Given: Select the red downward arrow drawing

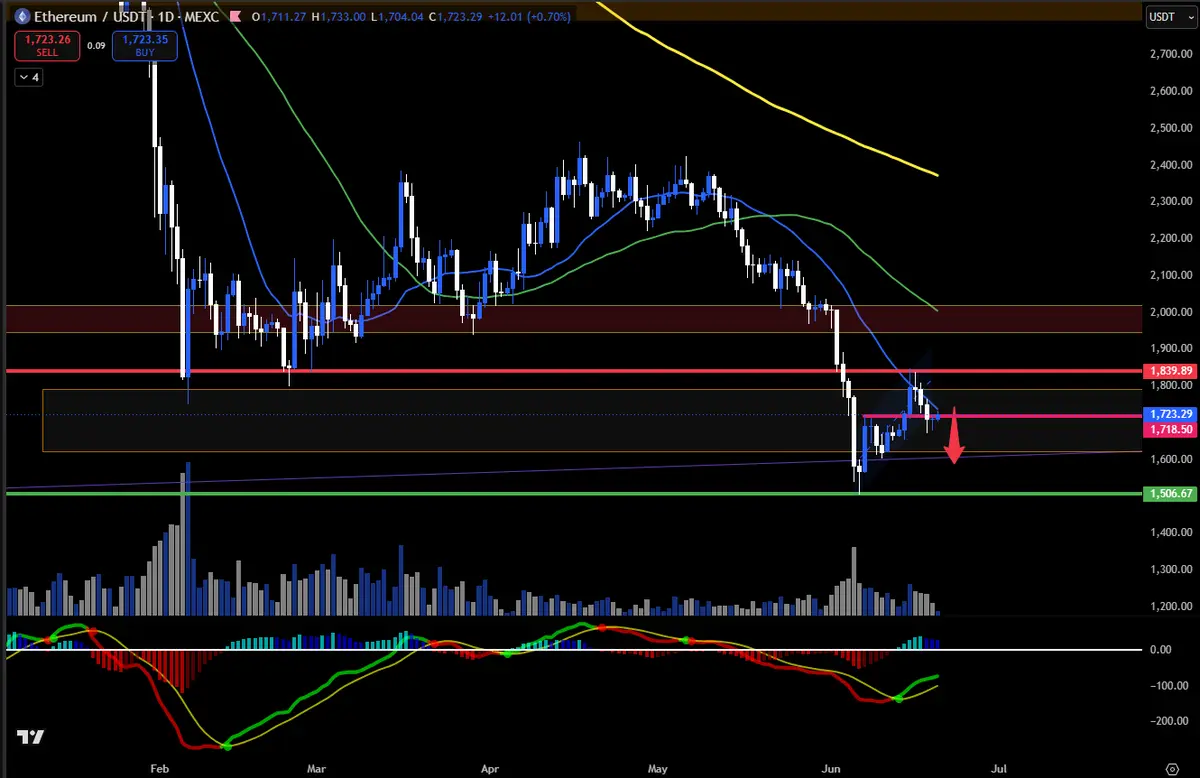Looking at the screenshot, I should tap(955, 436).
